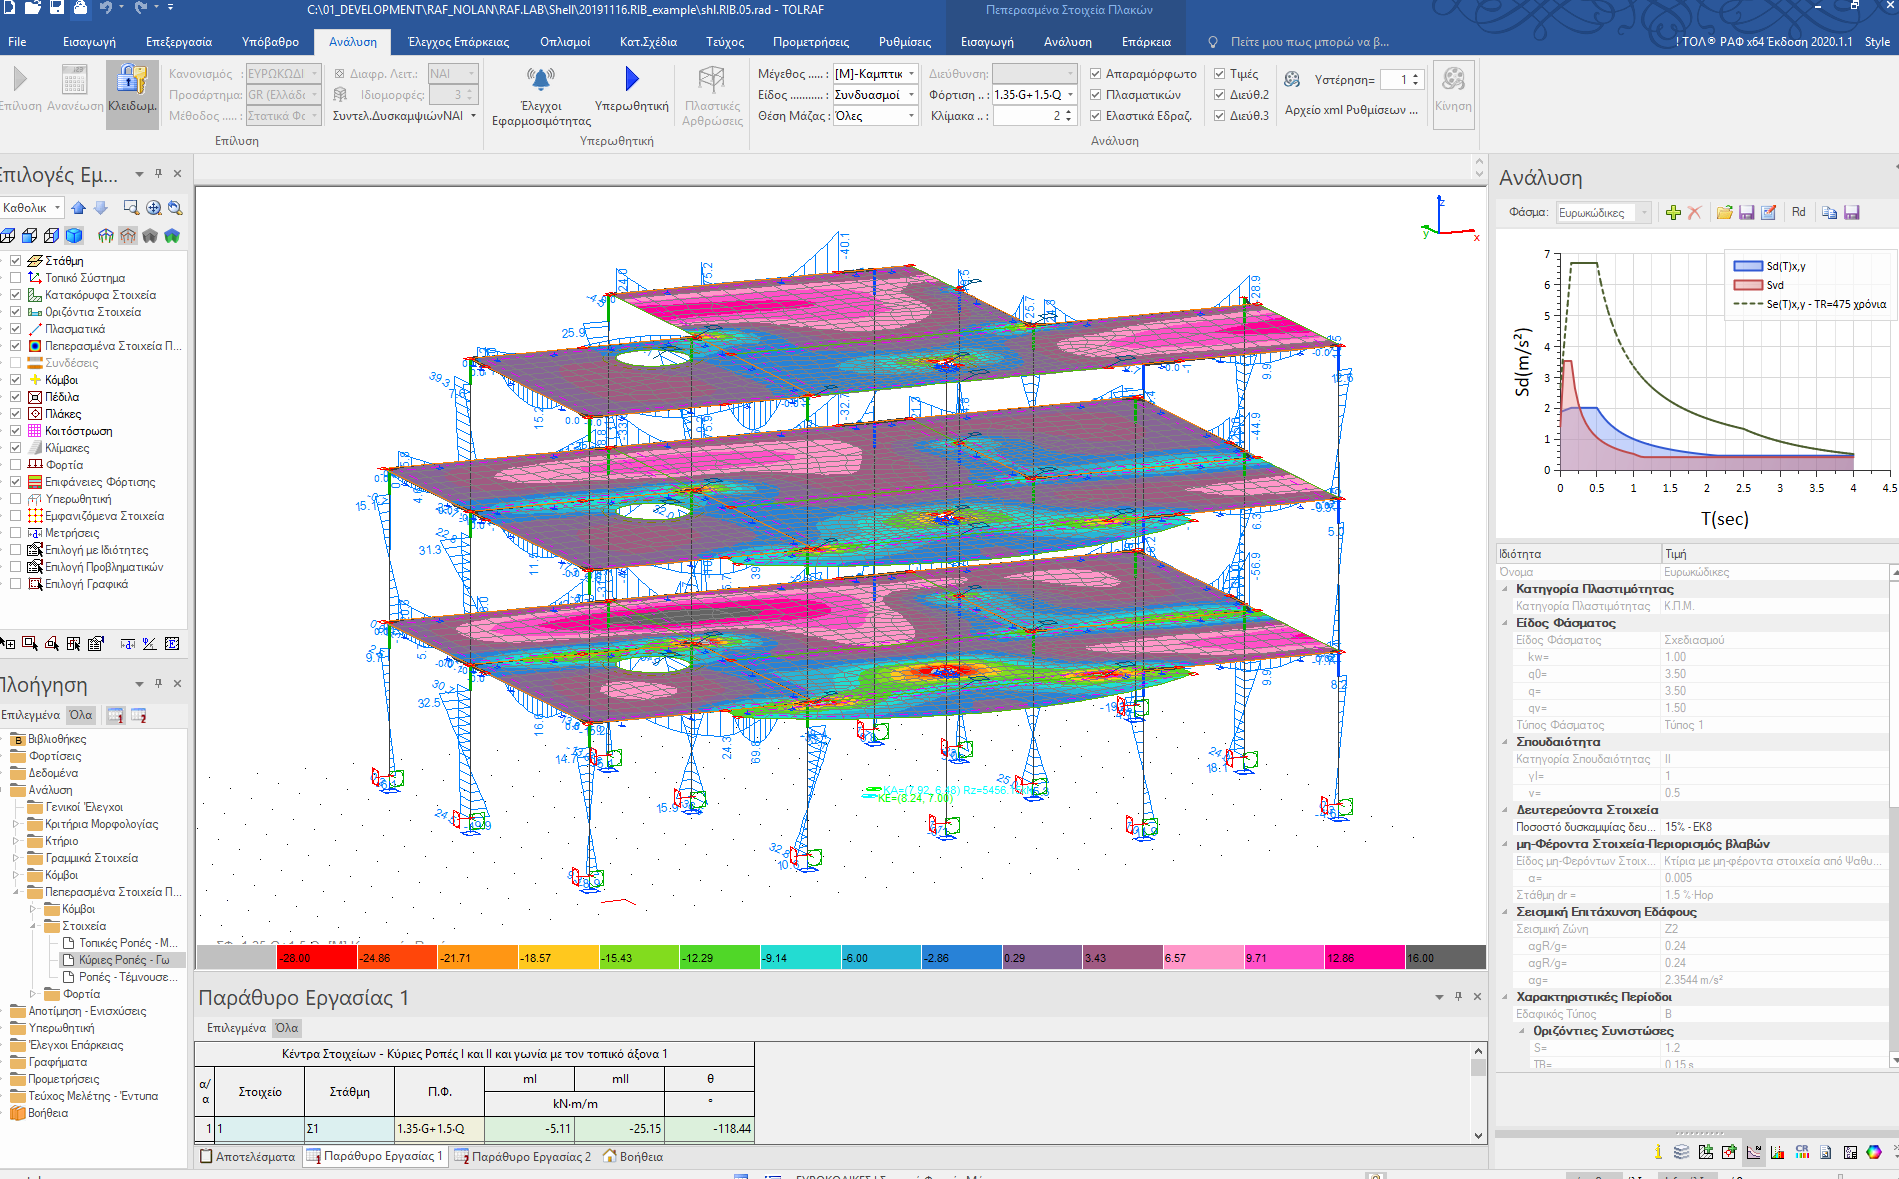Open the Φάσμα Ευρωκώδικες dropdown
This screenshot has width=1899, height=1179.
click(1644, 213)
